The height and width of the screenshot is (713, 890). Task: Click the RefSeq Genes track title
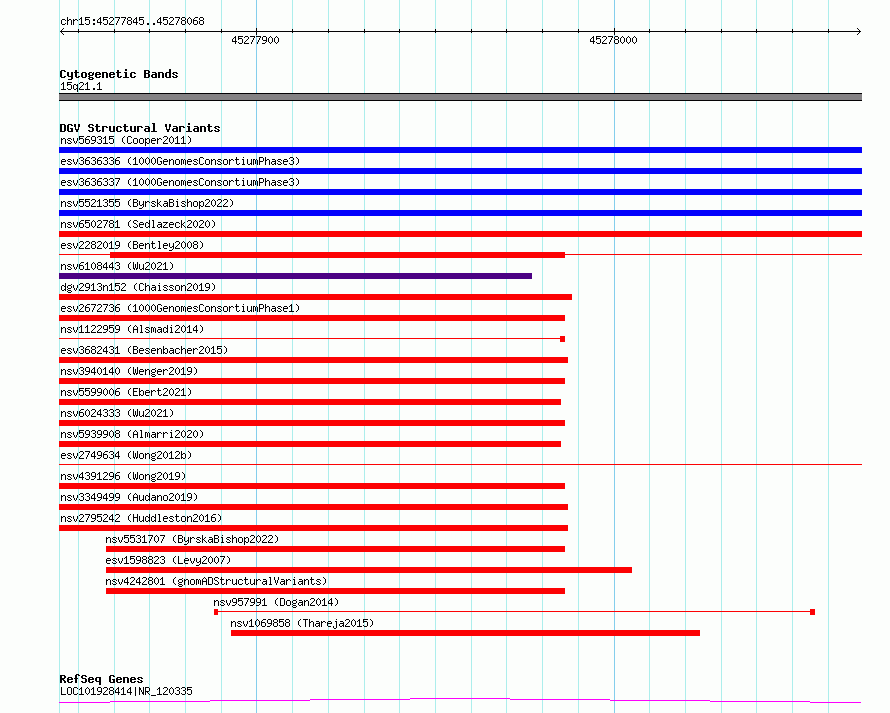coord(101,680)
